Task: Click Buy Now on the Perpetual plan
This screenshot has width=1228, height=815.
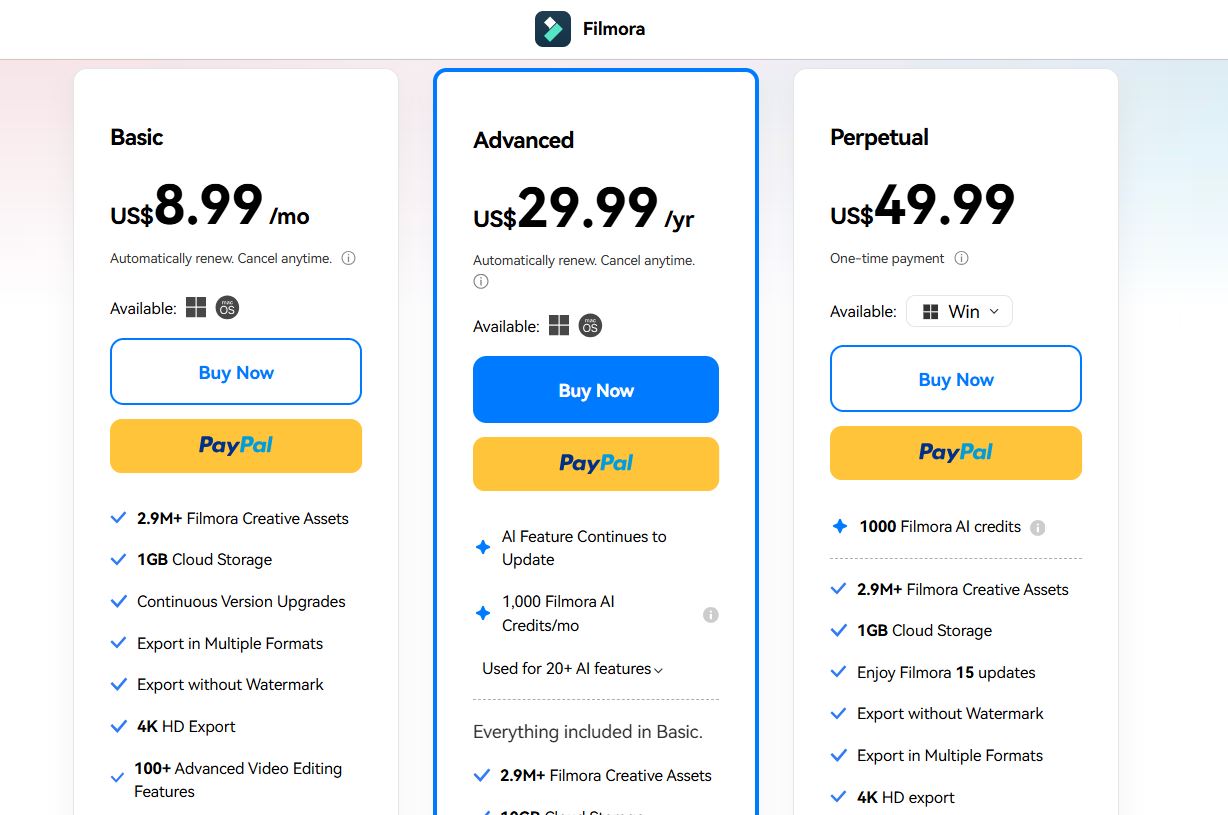Action: pos(955,379)
